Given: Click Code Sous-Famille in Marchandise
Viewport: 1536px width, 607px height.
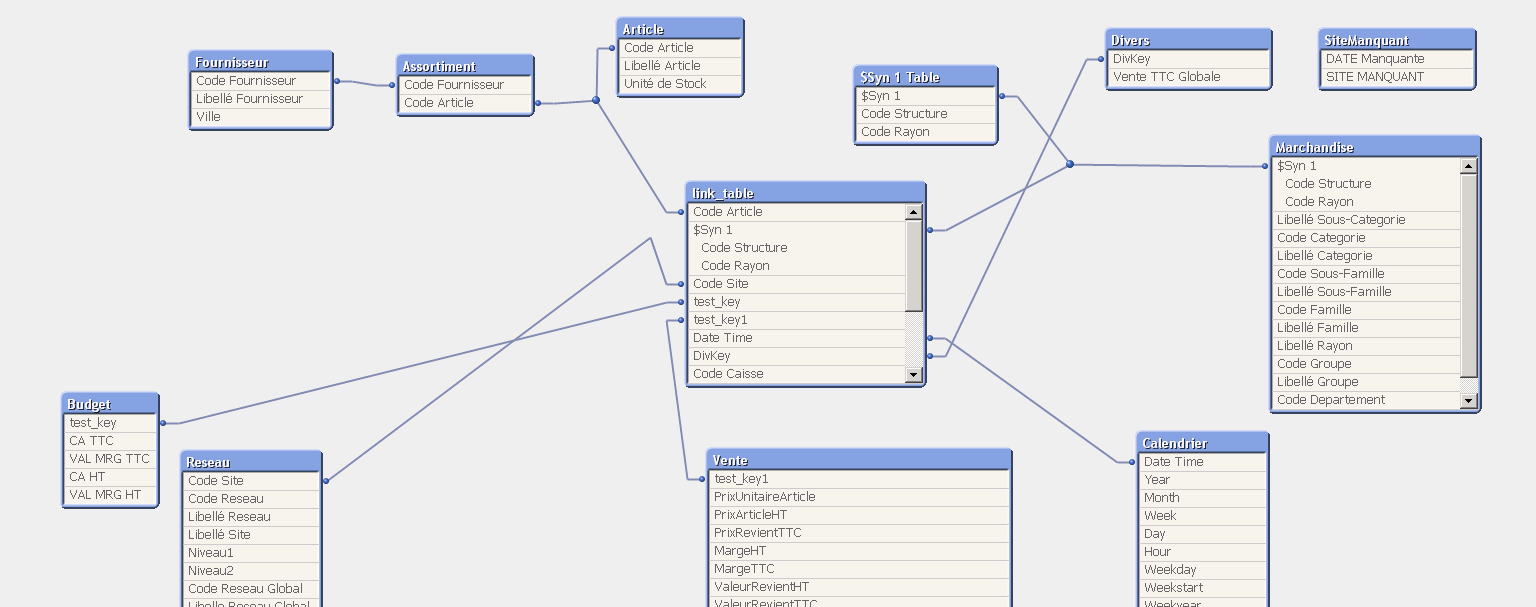Looking at the screenshot, I should [1367, 274].
